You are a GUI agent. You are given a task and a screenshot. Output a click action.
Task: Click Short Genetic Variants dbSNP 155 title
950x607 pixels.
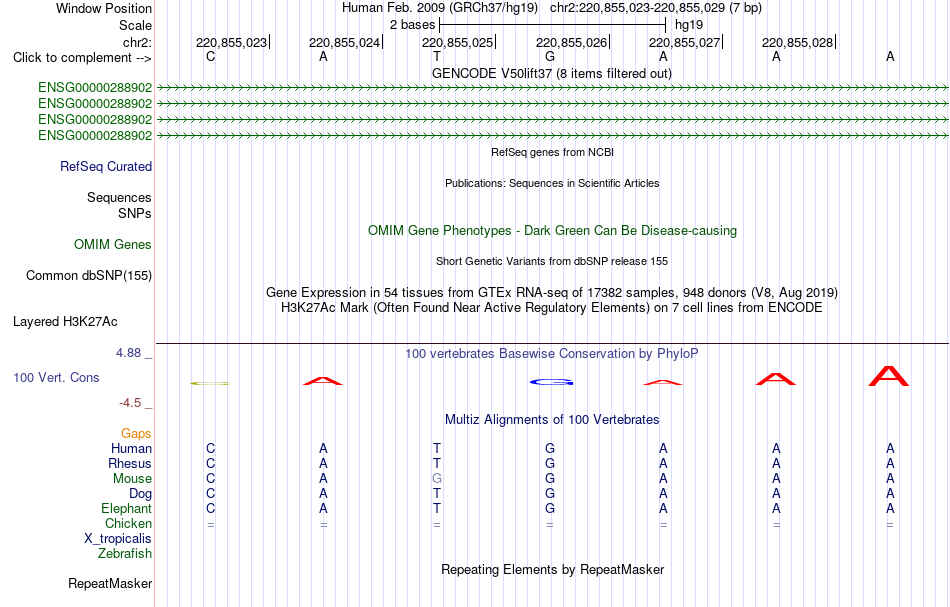tap(552, 261)
